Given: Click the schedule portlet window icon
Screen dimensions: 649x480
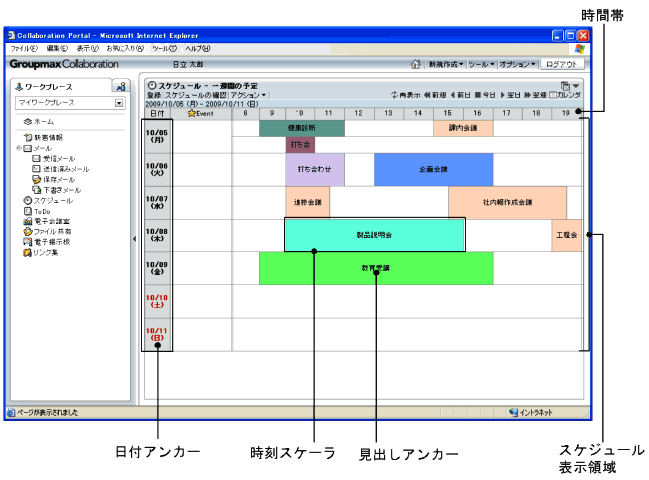Looking at the screenshot, I should pyautogui.click(x=565, y=86).
